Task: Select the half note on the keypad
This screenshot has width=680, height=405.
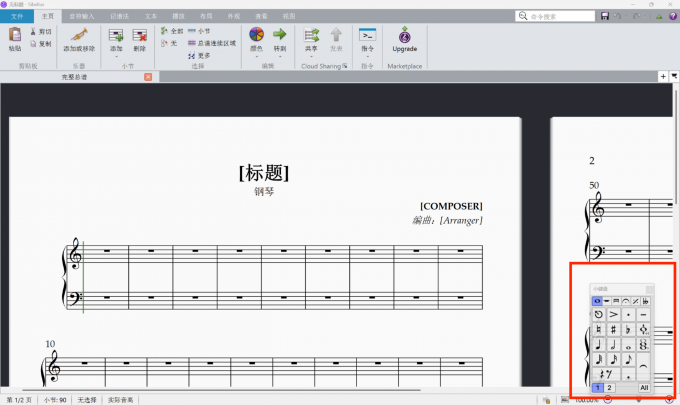Action: pyautogui.click(x=614, y=344)
